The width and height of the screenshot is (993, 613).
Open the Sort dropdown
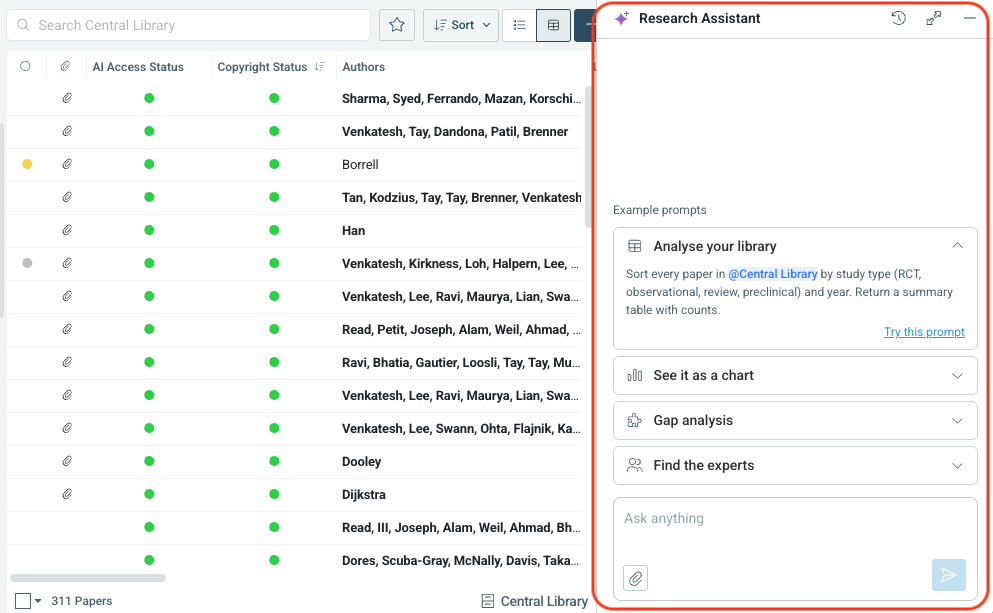pyautogui.click(x=461, y=25)
